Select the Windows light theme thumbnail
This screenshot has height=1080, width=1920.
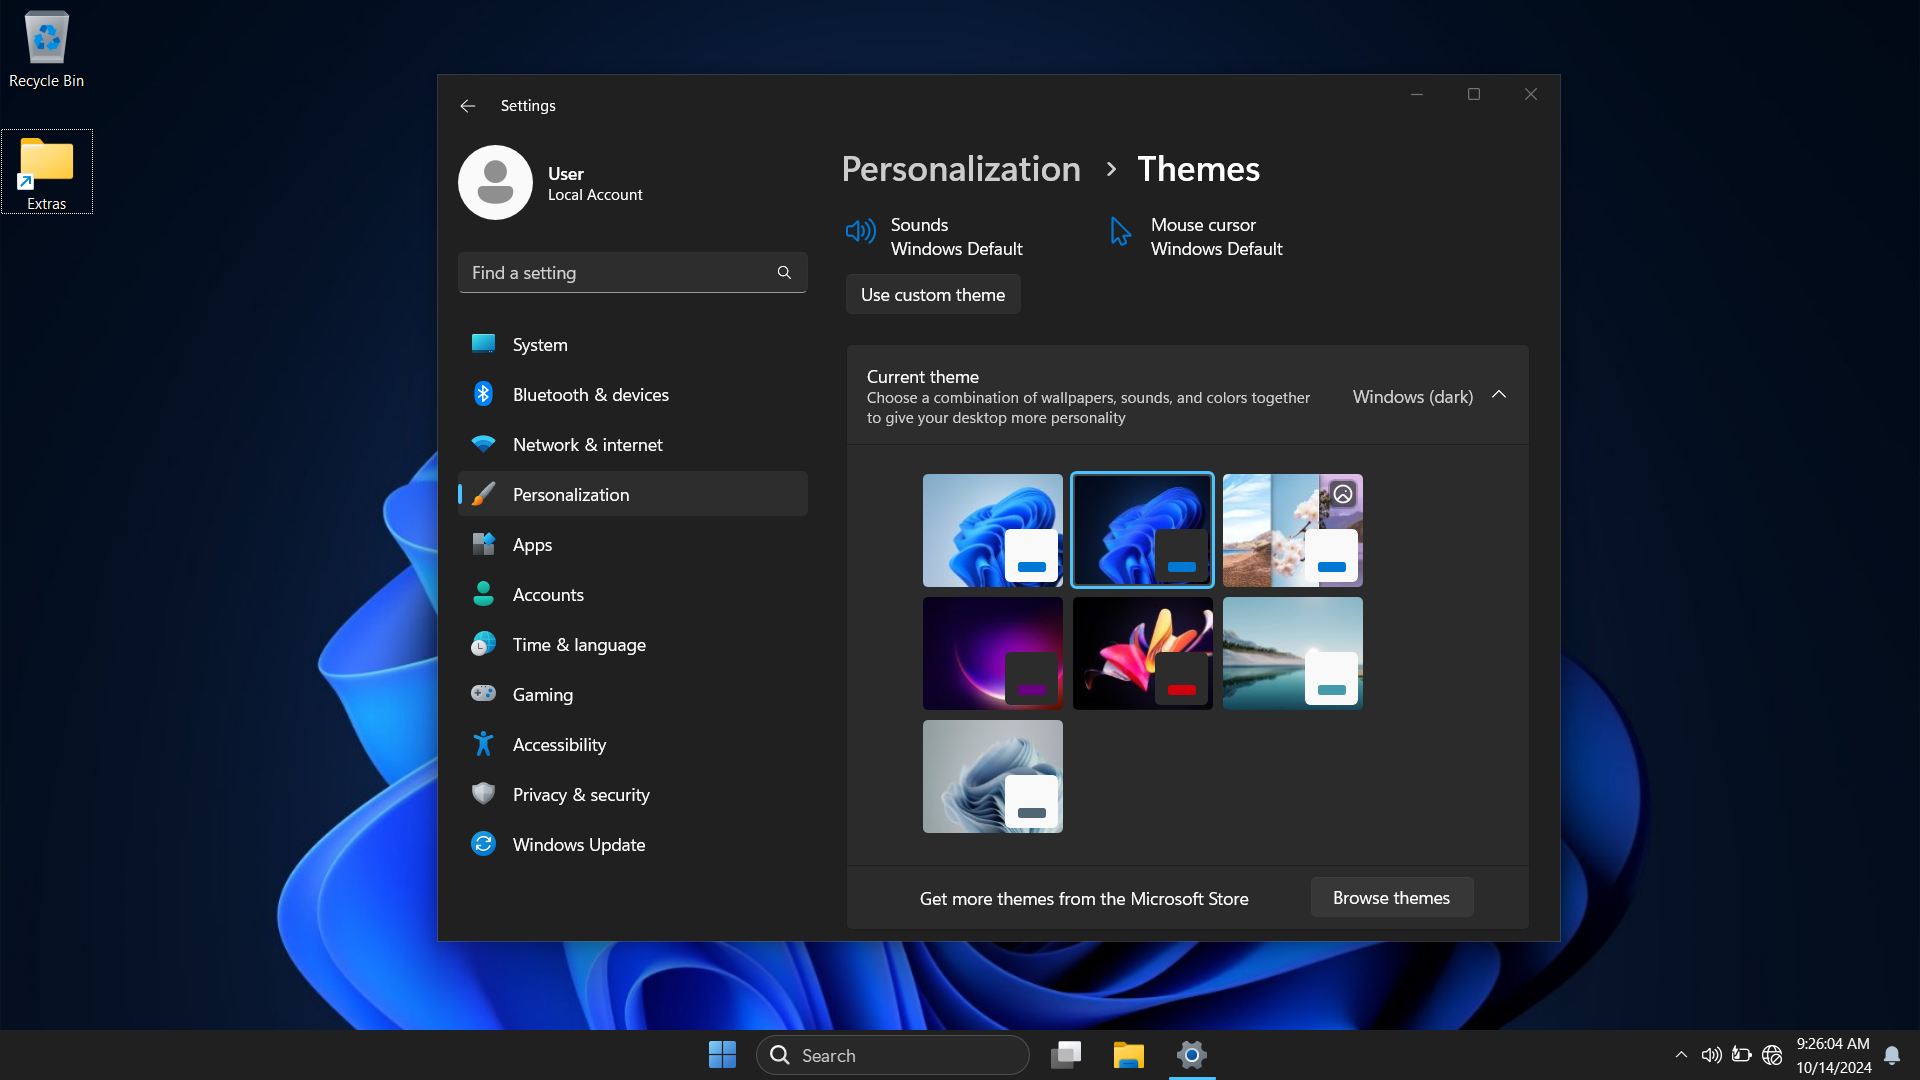pyautogui.click(x=992, y=530)
